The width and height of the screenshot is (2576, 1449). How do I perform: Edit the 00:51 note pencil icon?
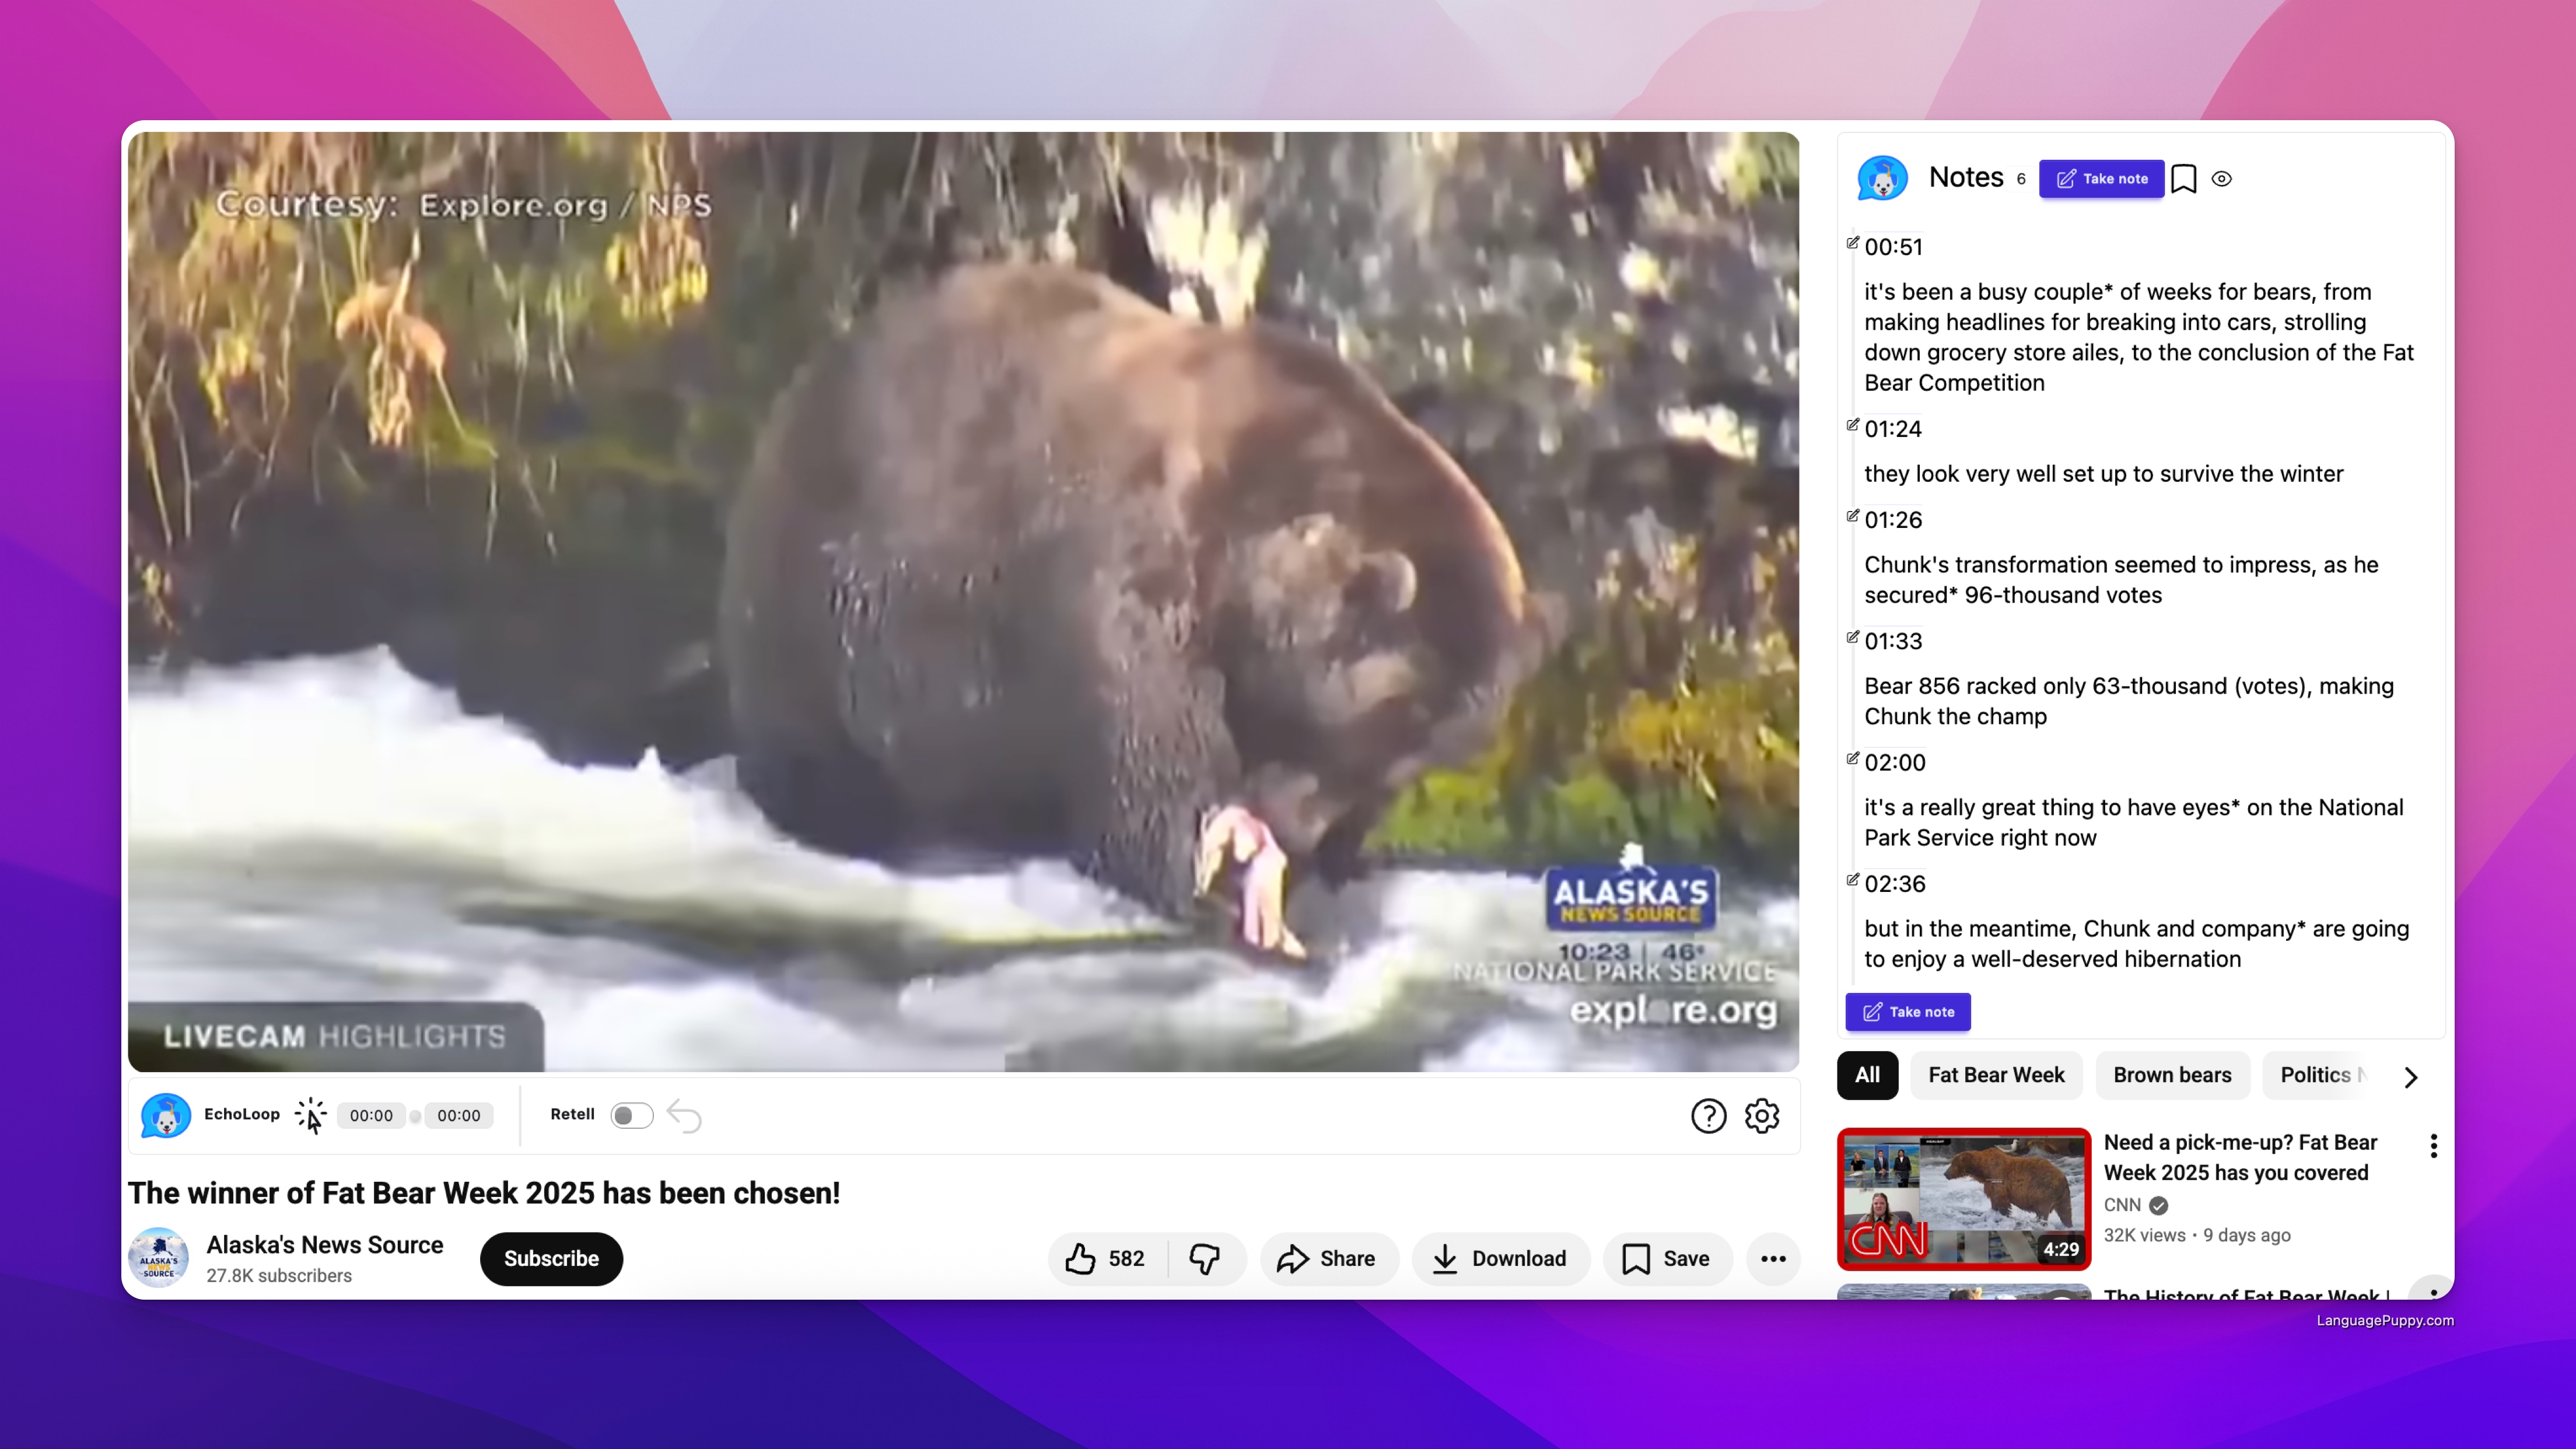1852,242
